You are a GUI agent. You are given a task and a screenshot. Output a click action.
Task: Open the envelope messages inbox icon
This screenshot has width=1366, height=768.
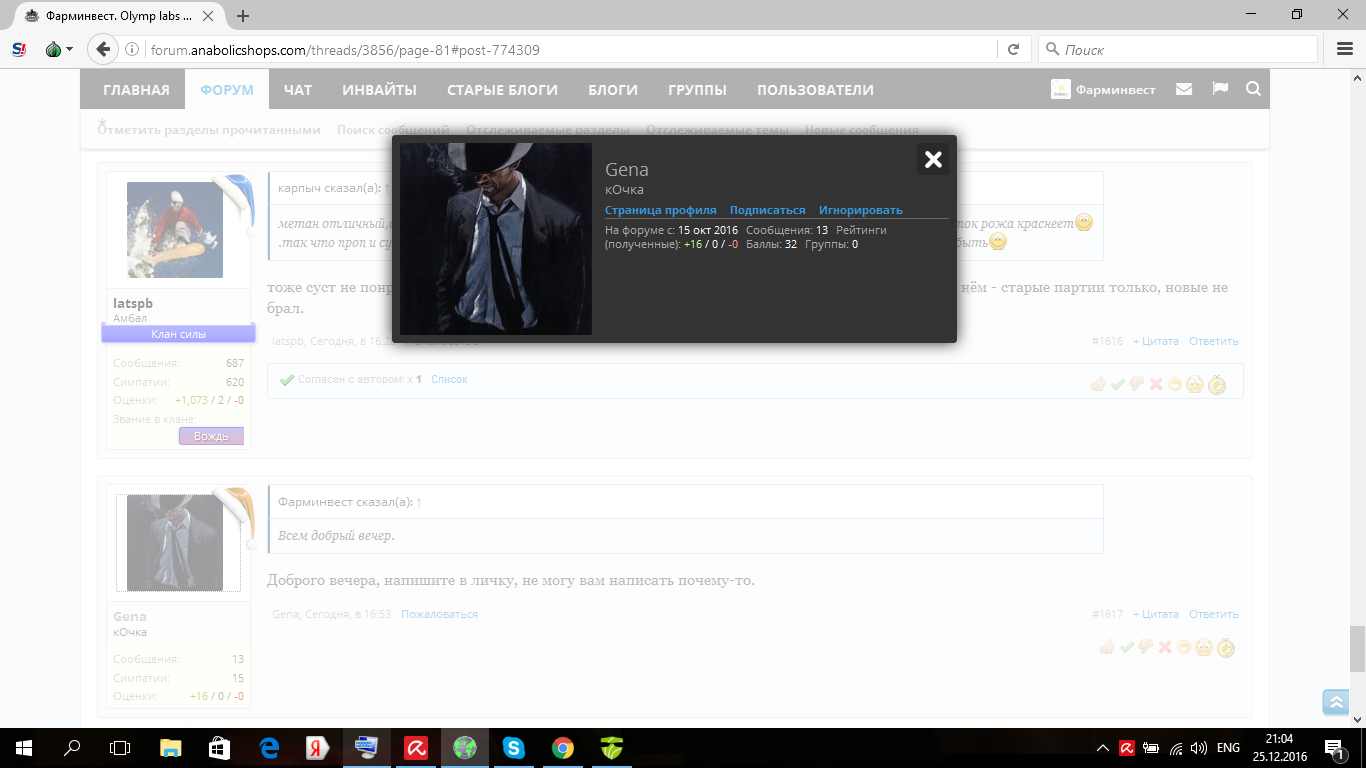1184,89
